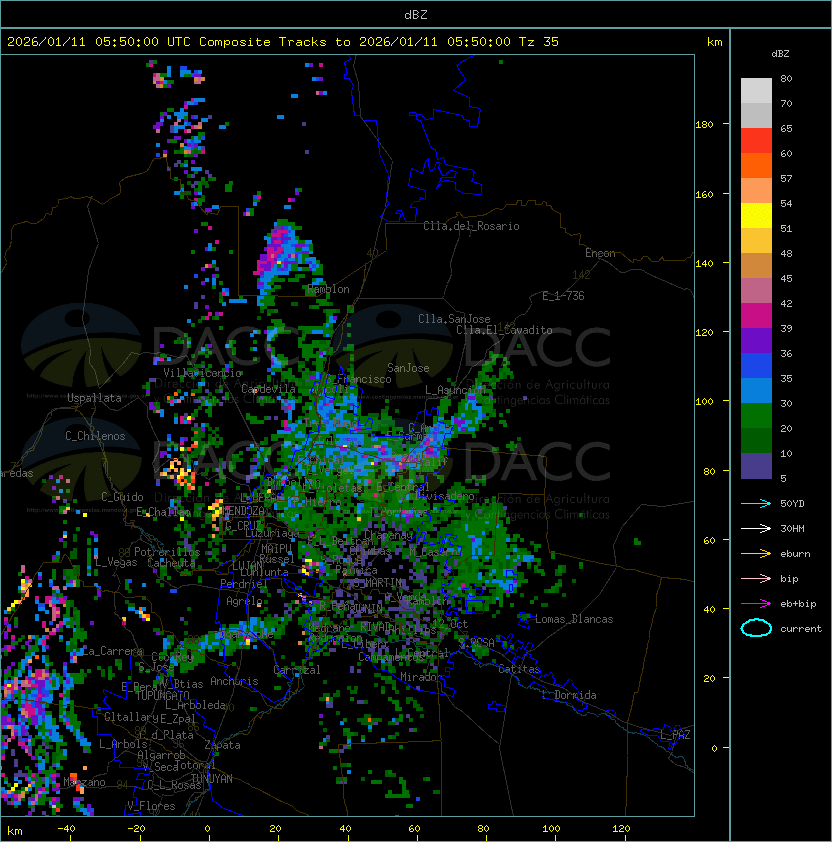Click the '-40' tick on the horizontal km axis
This screenshot has height=842, width=832.
66,829
